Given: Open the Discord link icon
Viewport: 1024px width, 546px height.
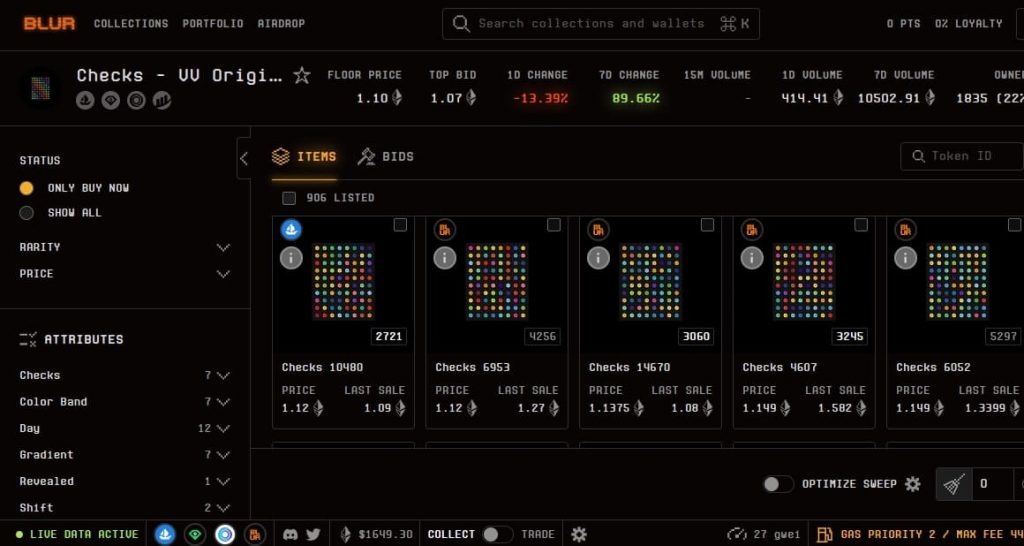Looking at the screenshot, I should pos(291,534).
